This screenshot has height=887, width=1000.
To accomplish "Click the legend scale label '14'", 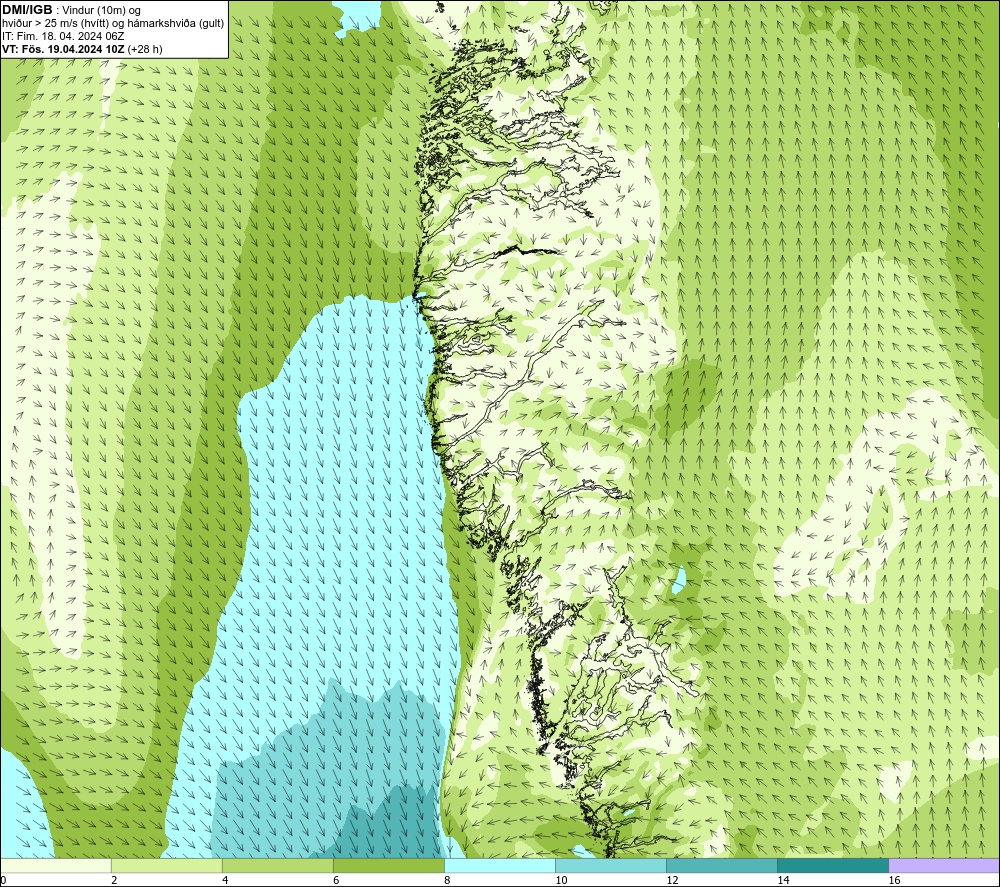I will tap(783, 881).
